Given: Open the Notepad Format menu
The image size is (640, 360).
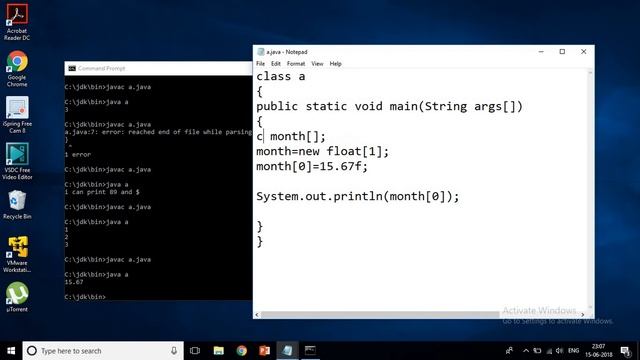Looking at the screenshot, I should pyautogui.click(x=296, y=64).
